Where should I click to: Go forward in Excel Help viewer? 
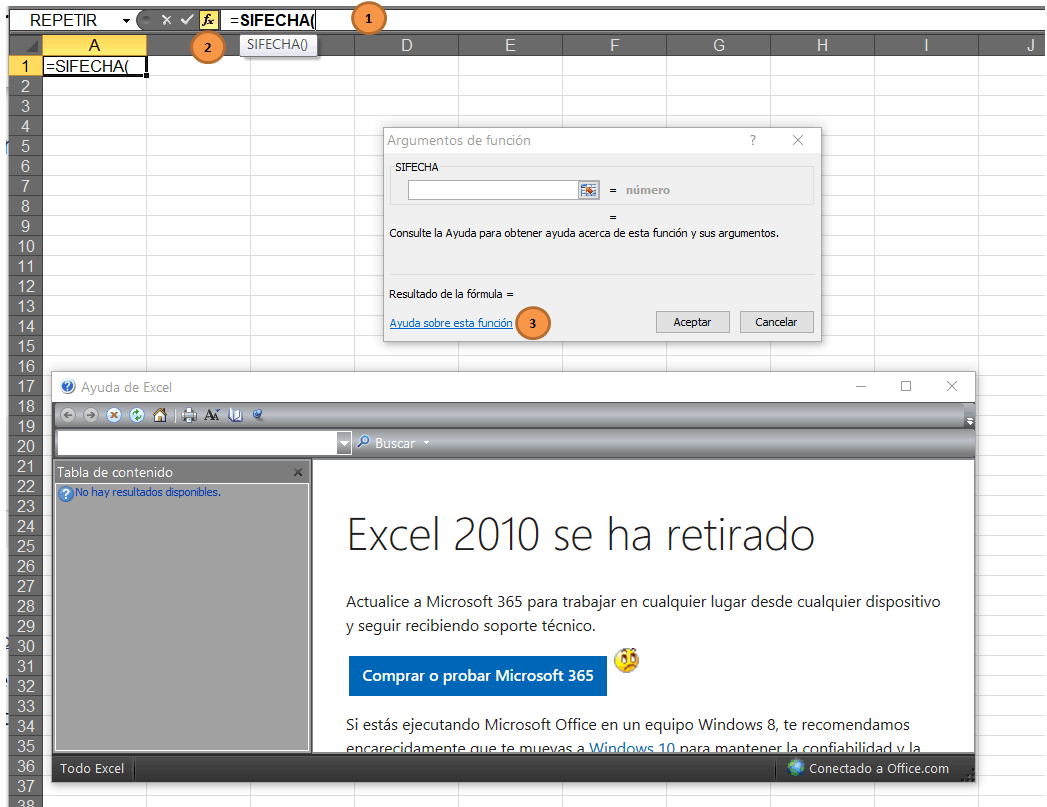tap(91, 415)
